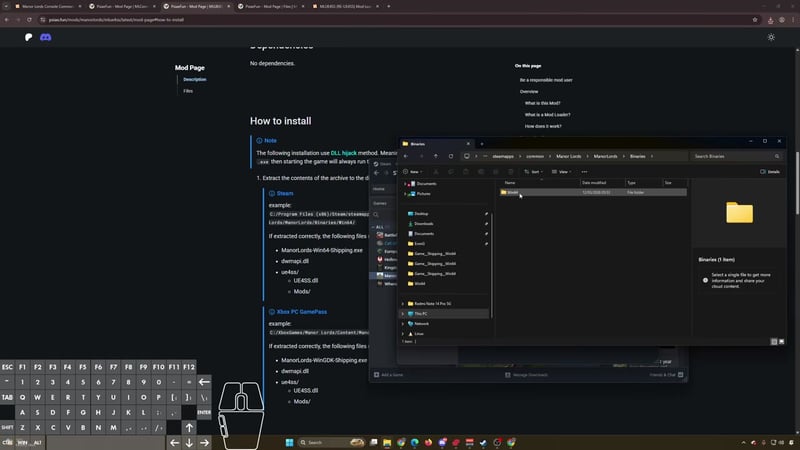The height and width of the screenshot is (450, 800).
Task: Open a new browser tab
Action: pos(389,6)
